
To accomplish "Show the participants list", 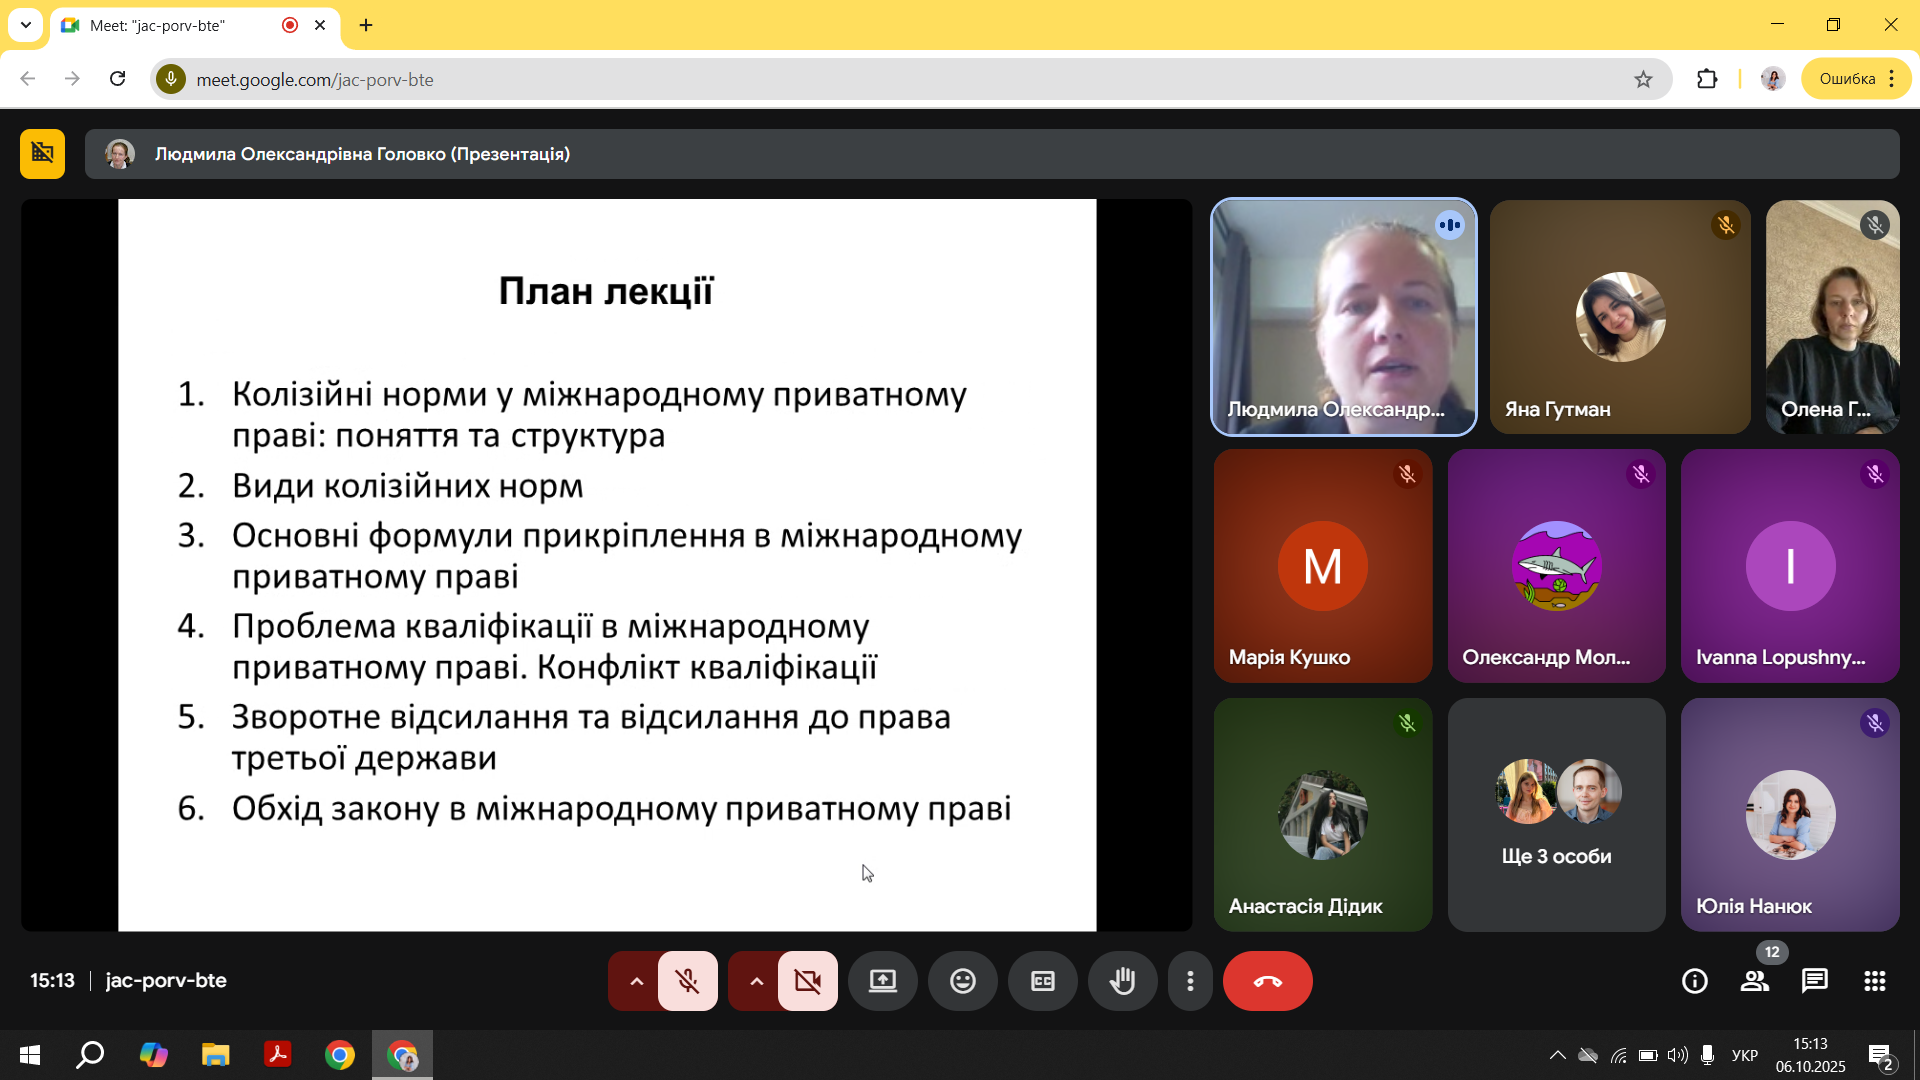I will coord(1754,981).
